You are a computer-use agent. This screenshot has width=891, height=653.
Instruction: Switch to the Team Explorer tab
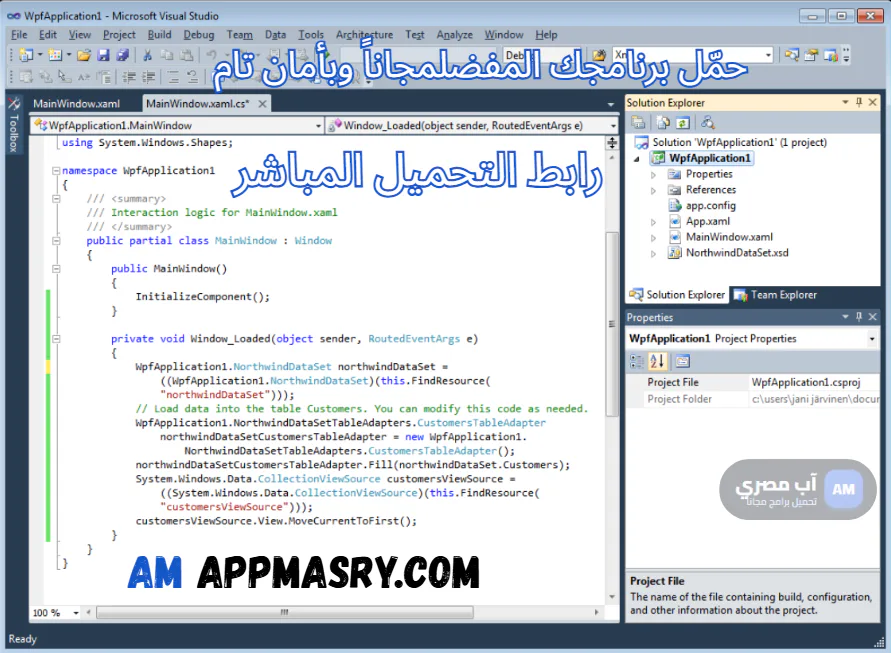click(776, 294)
